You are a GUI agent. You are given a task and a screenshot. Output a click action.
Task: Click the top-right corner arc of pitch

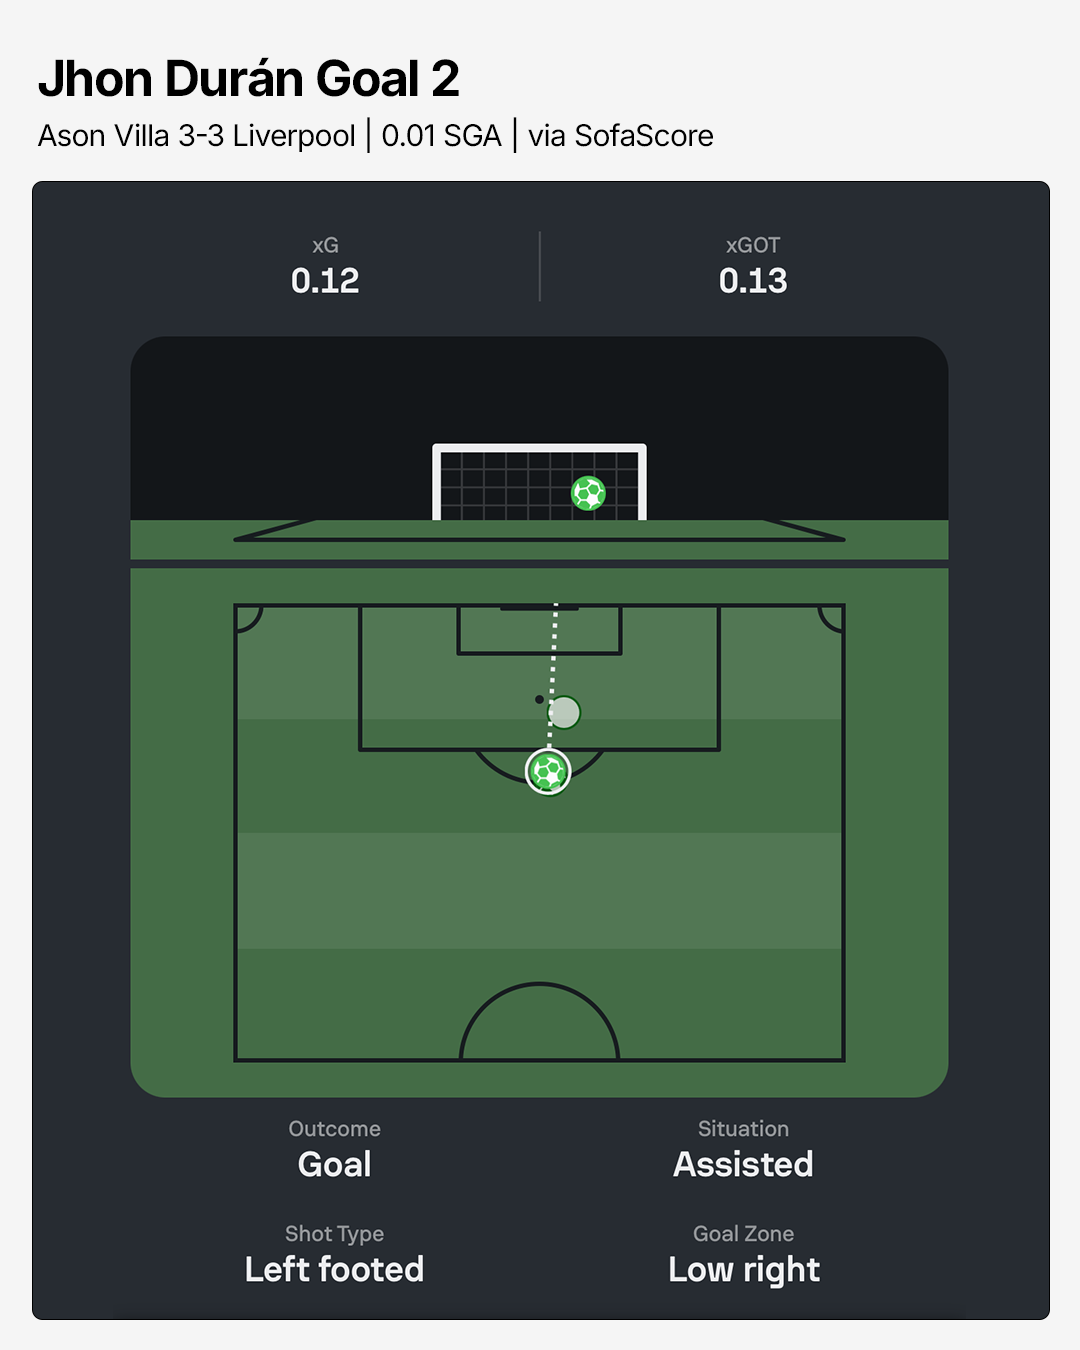tap(831, 618)
